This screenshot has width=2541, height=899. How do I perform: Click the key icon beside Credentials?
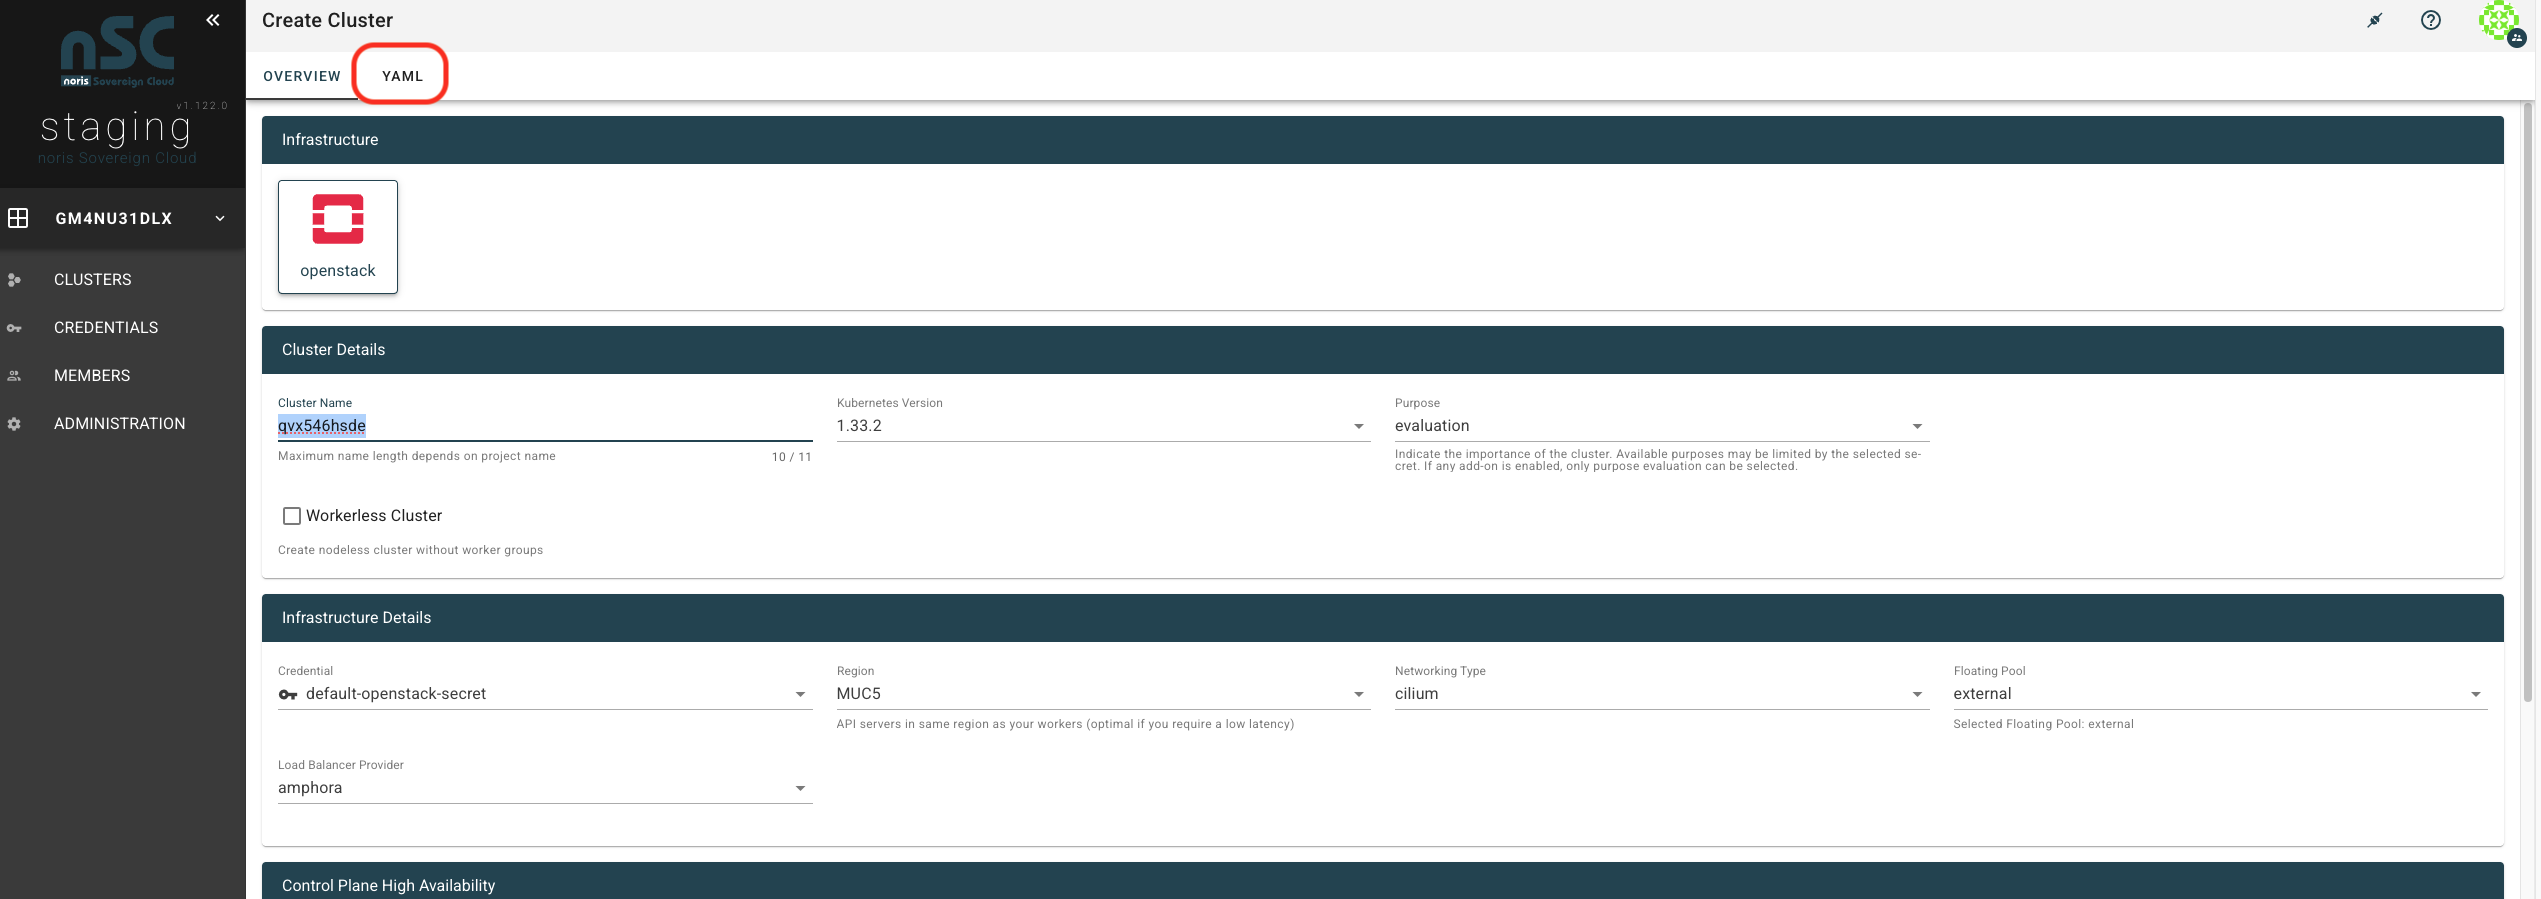click(14, 328)
